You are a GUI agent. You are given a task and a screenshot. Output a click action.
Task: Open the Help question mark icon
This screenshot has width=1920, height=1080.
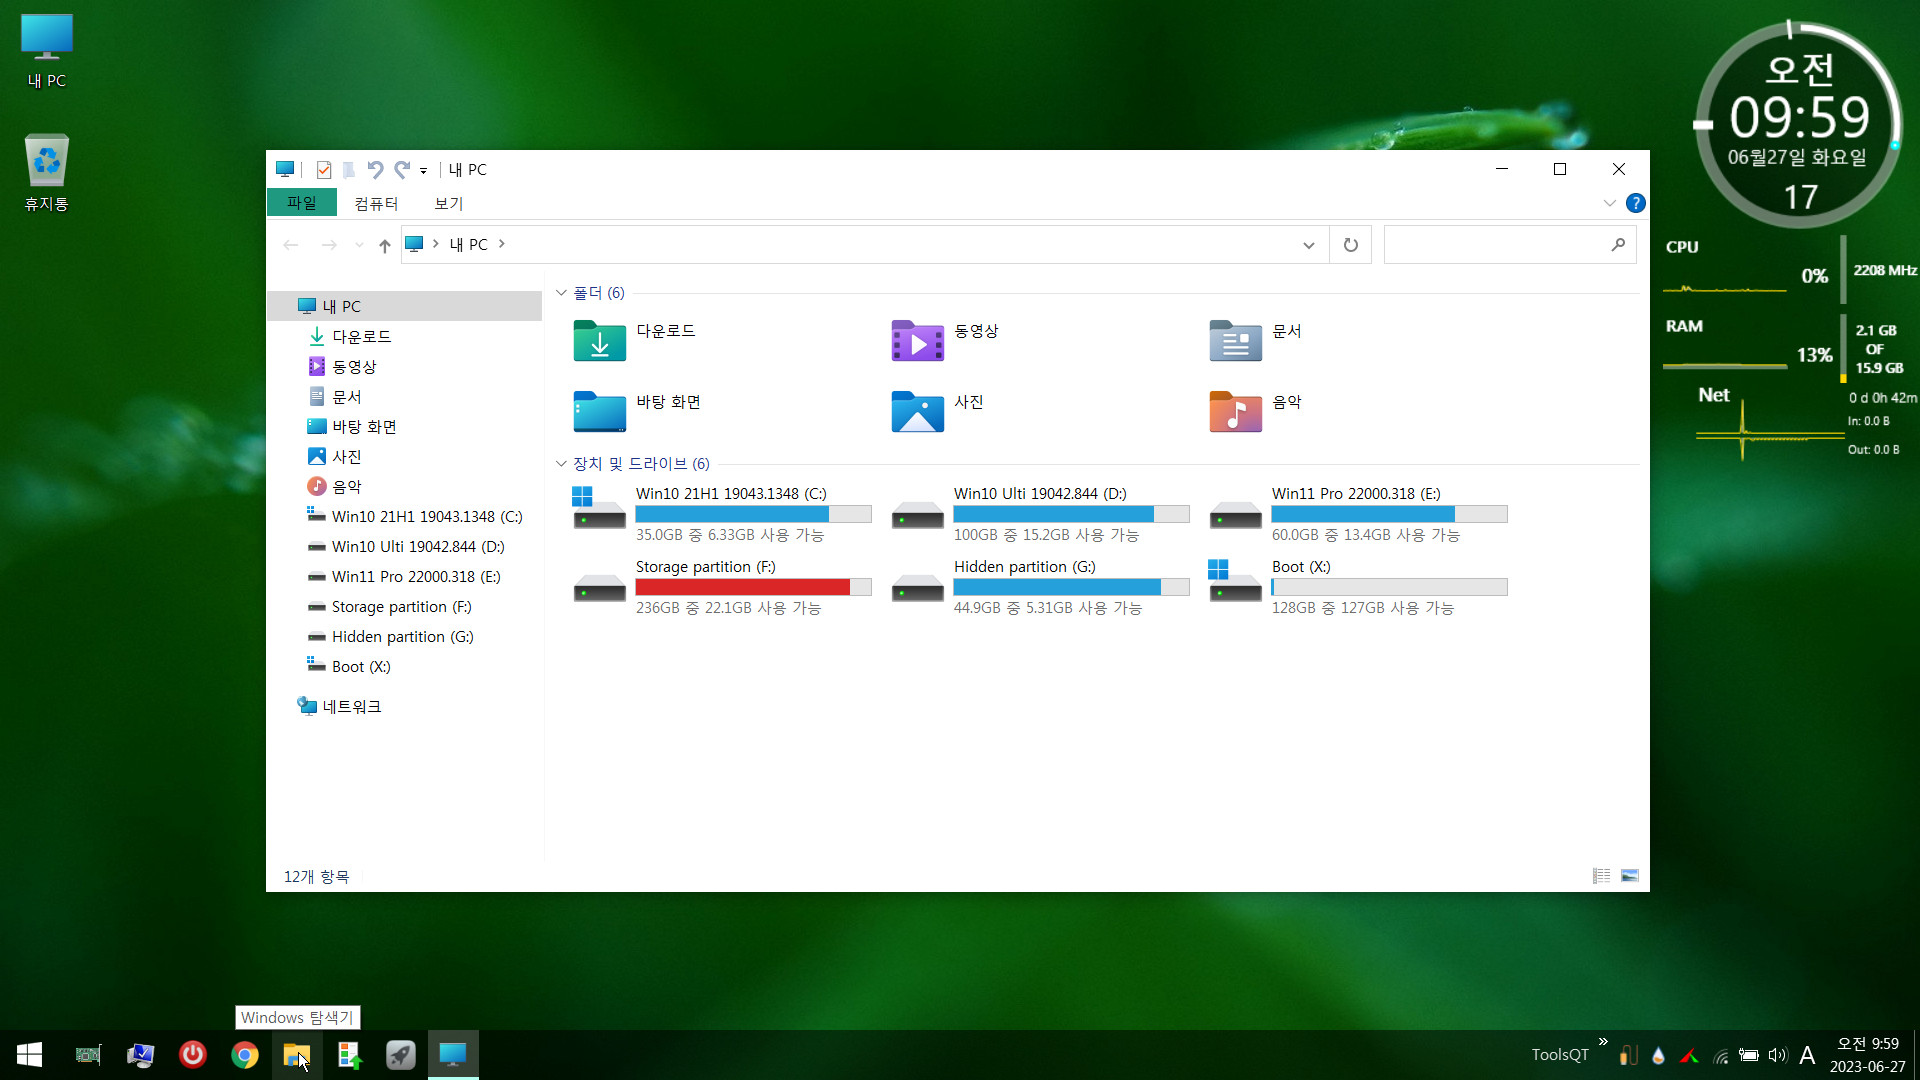[1636, 203]
